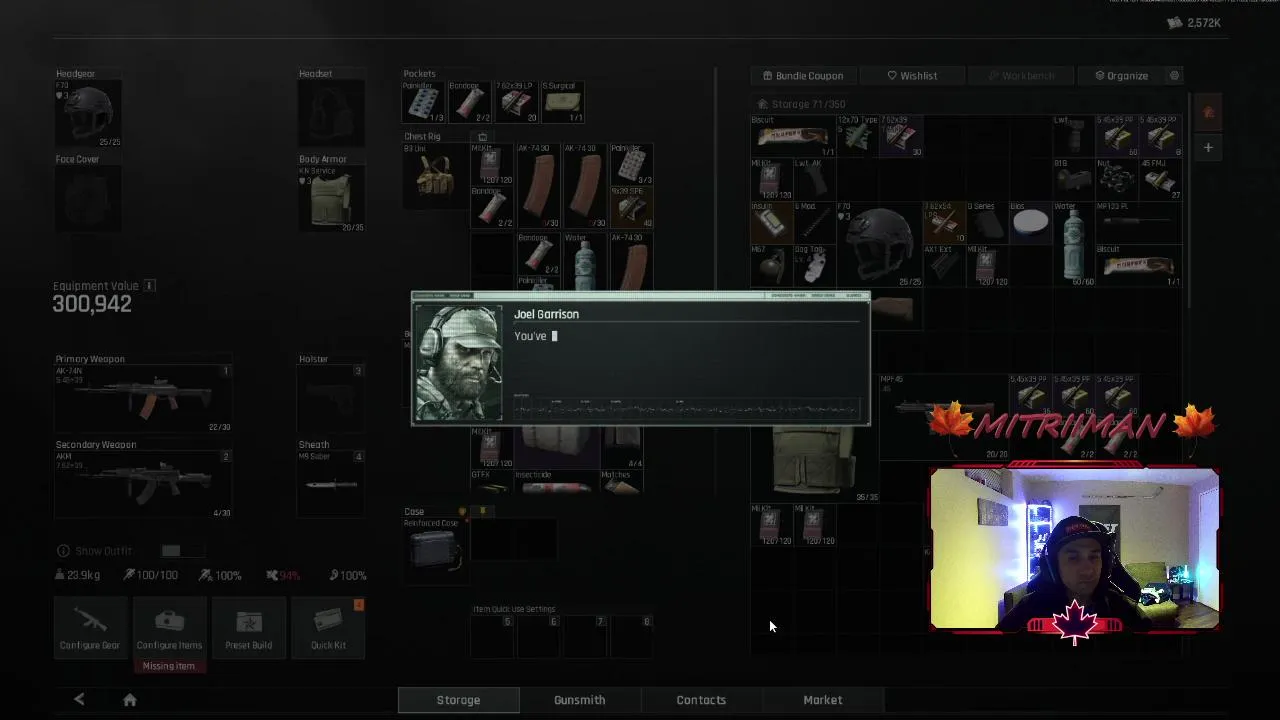
Task: Select the 9x39 SPE ammo in chest rig
Action: 631,208
